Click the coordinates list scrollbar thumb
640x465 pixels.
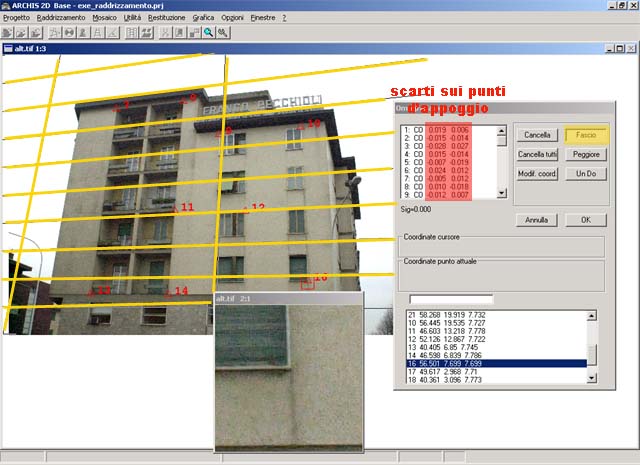pyautogui.click(x=592, y=354)
